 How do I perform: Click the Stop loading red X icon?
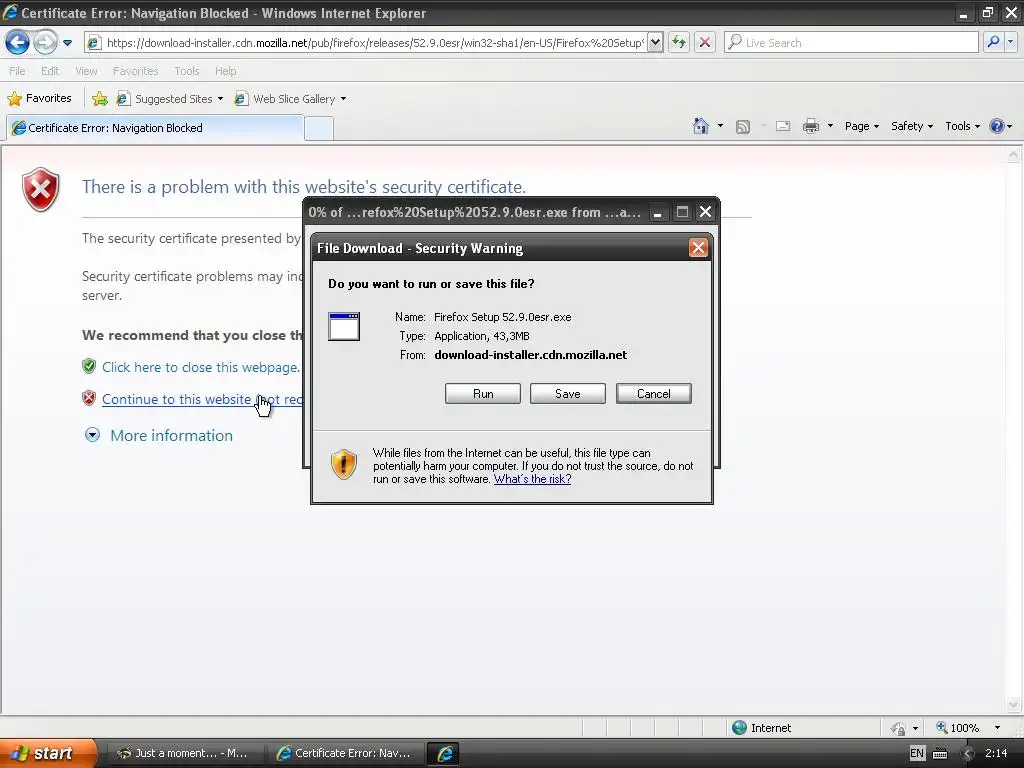click(705, 43)
